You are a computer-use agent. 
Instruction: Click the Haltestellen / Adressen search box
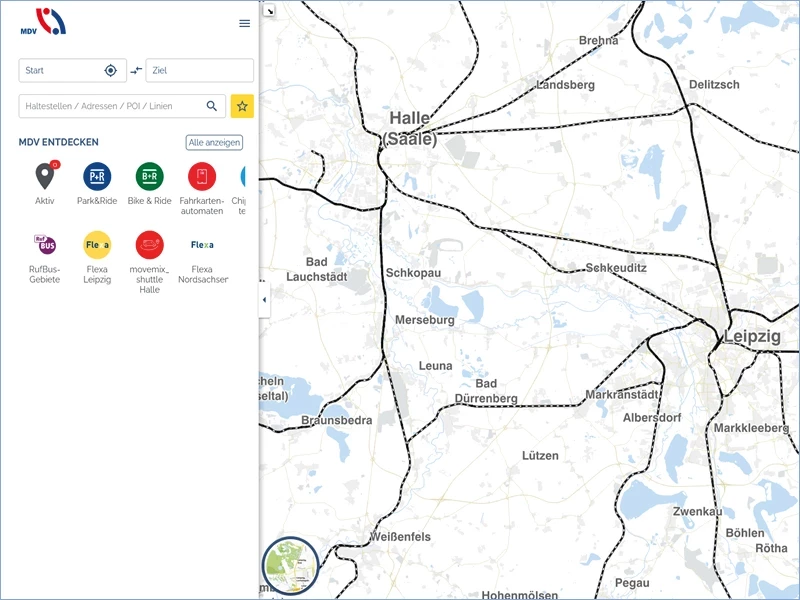(x=110, y=106)
